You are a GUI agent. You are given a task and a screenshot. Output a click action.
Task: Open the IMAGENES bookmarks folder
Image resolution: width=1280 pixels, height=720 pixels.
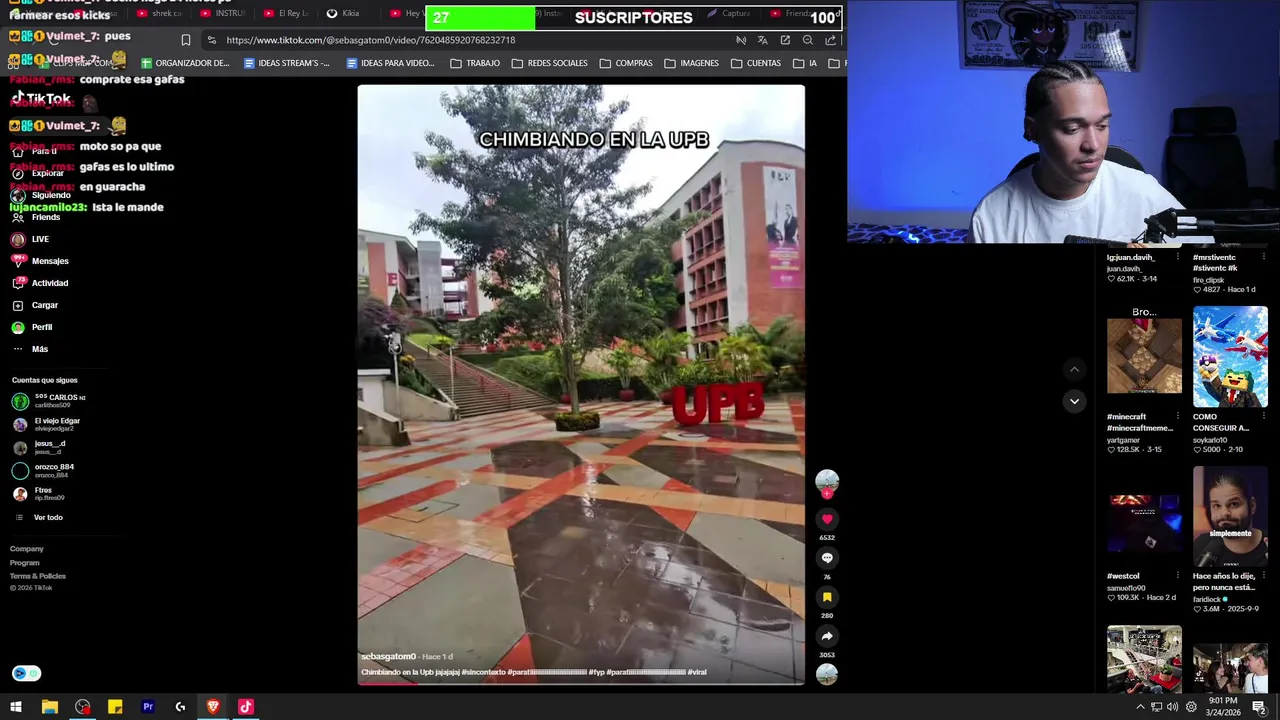click(x=691, y=63)
